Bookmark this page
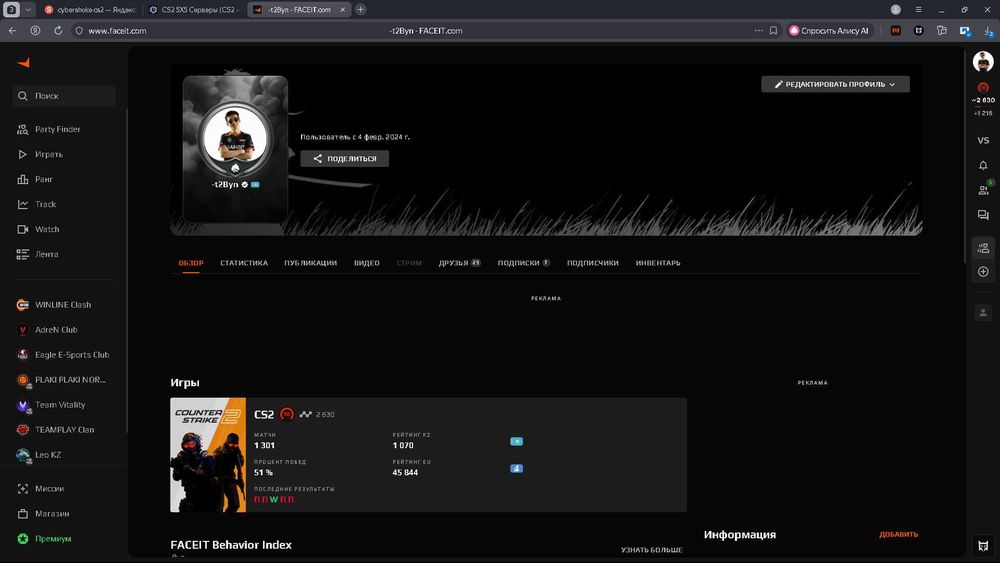 point(773,31)
